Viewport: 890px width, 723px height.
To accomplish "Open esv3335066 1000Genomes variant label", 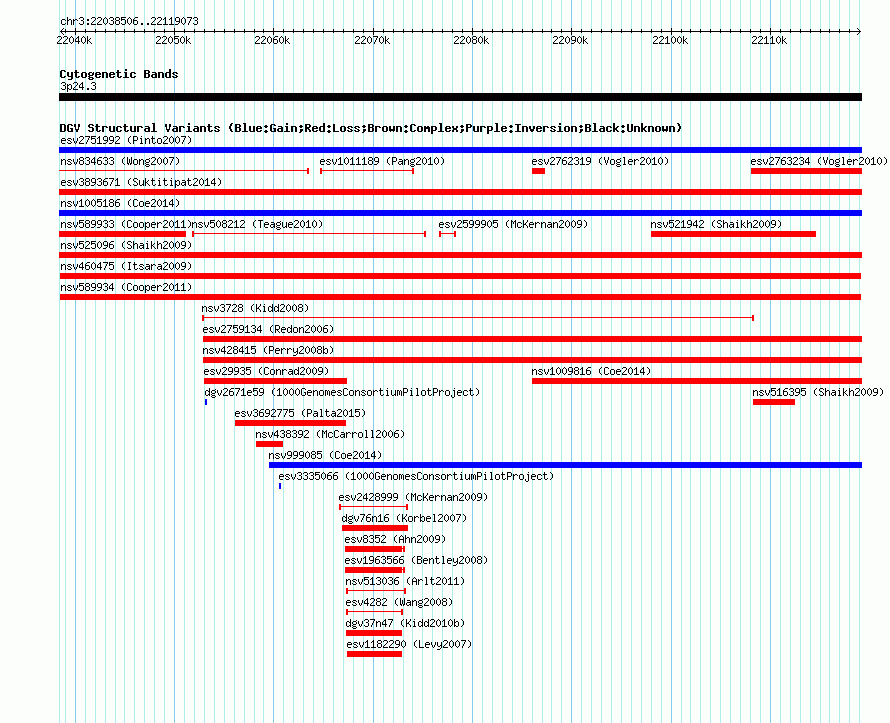I will [416, 476].
